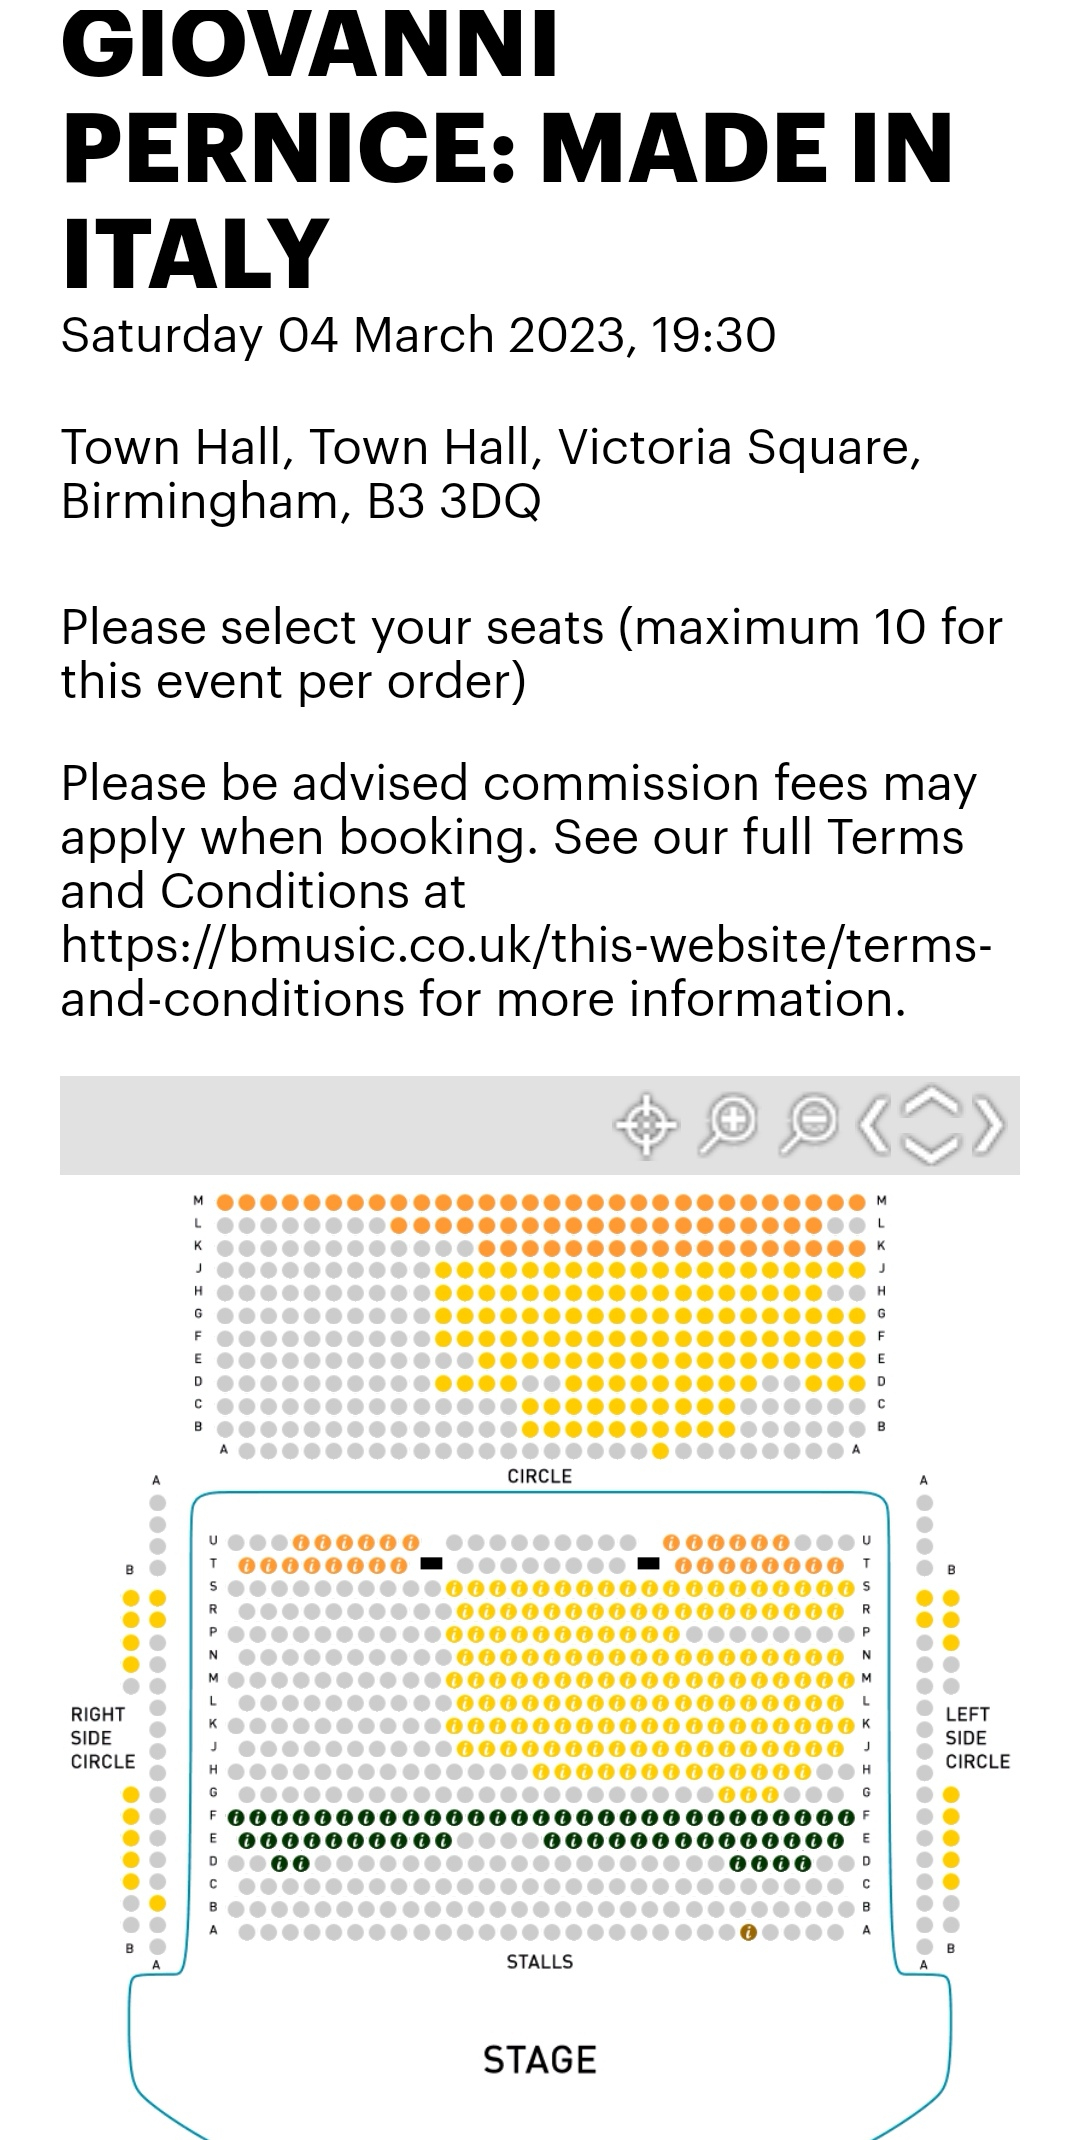Choose the leftmost yellow seat in Circle row J
Image resolution: width=1080 pixels, height=2140 pixels.
(x=444, y=1270)
